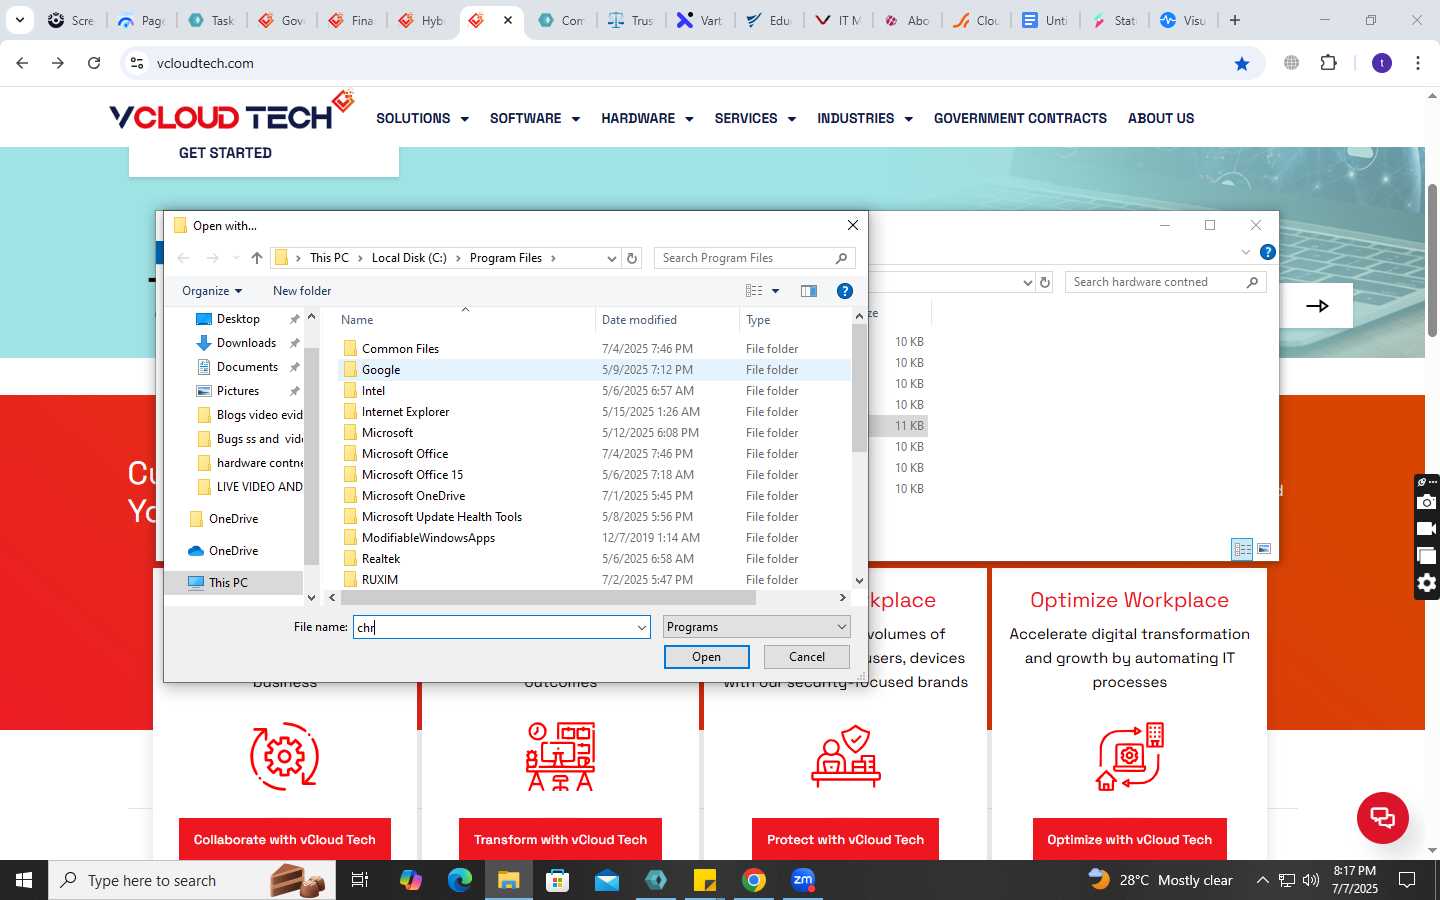Reload the vcloudtech.com page

click(x=94, y=63)
